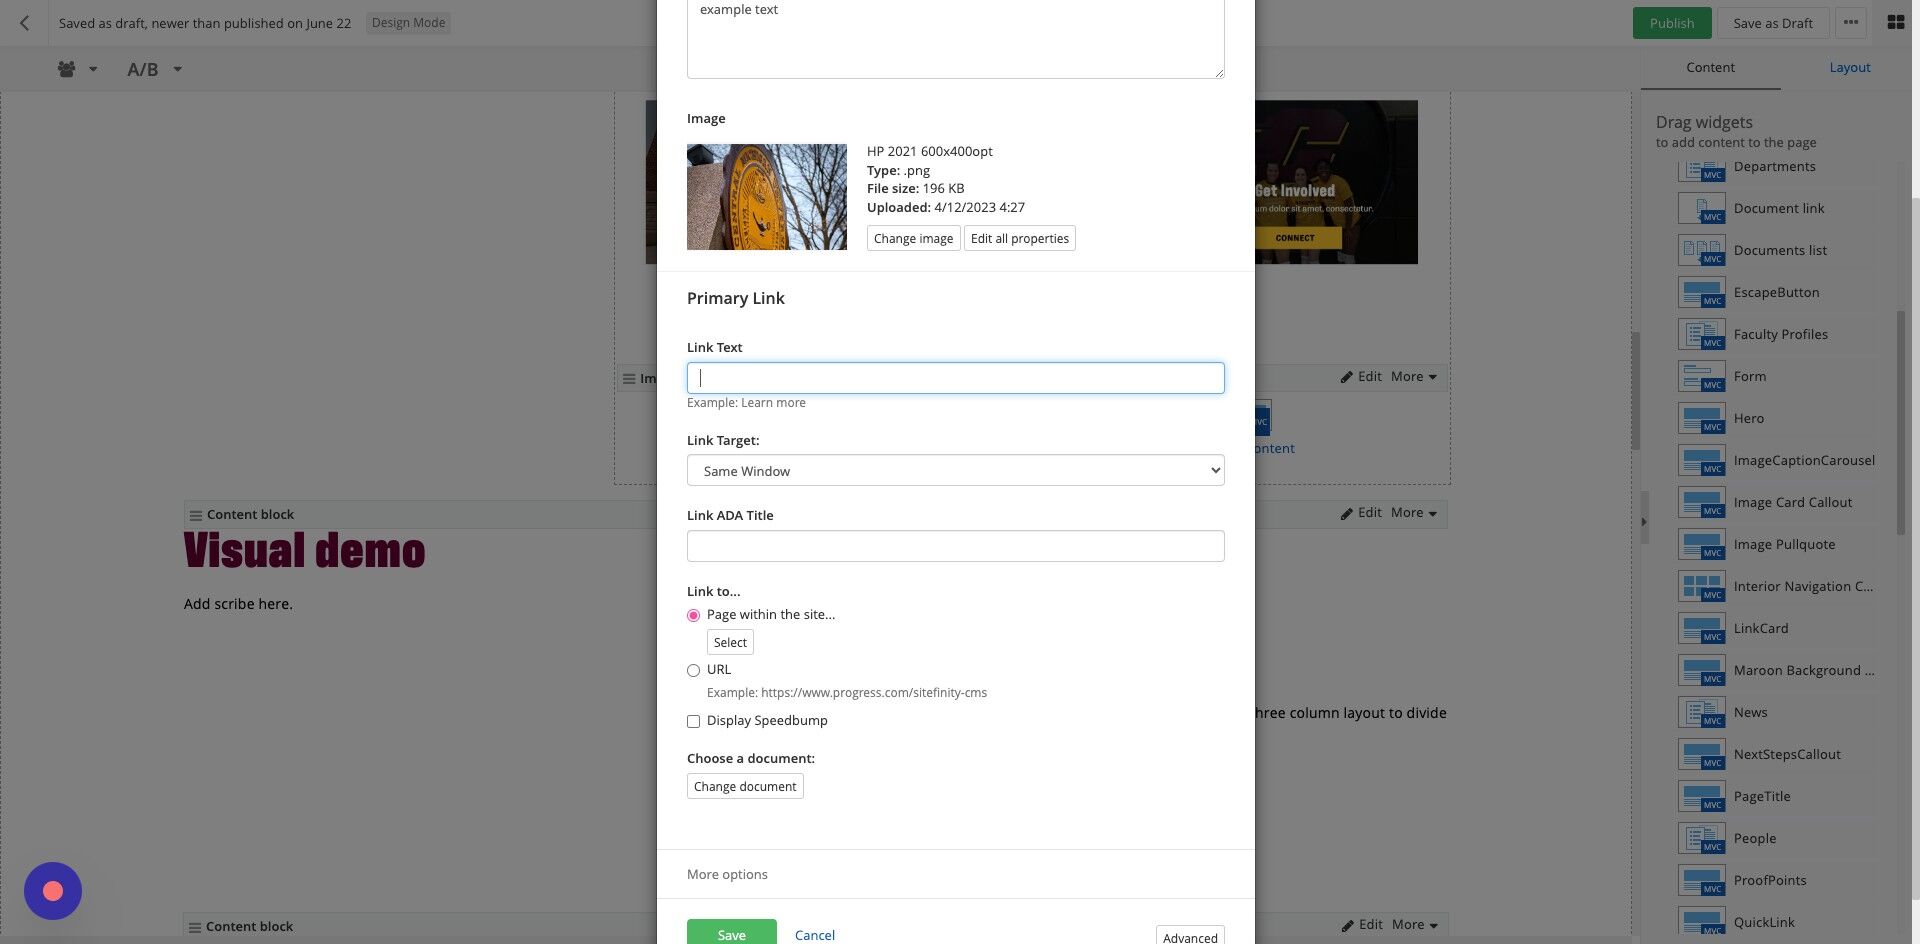This screenshot has height=944, width=1920.
Task: Click the Change image button
Action: click(913, 238)
